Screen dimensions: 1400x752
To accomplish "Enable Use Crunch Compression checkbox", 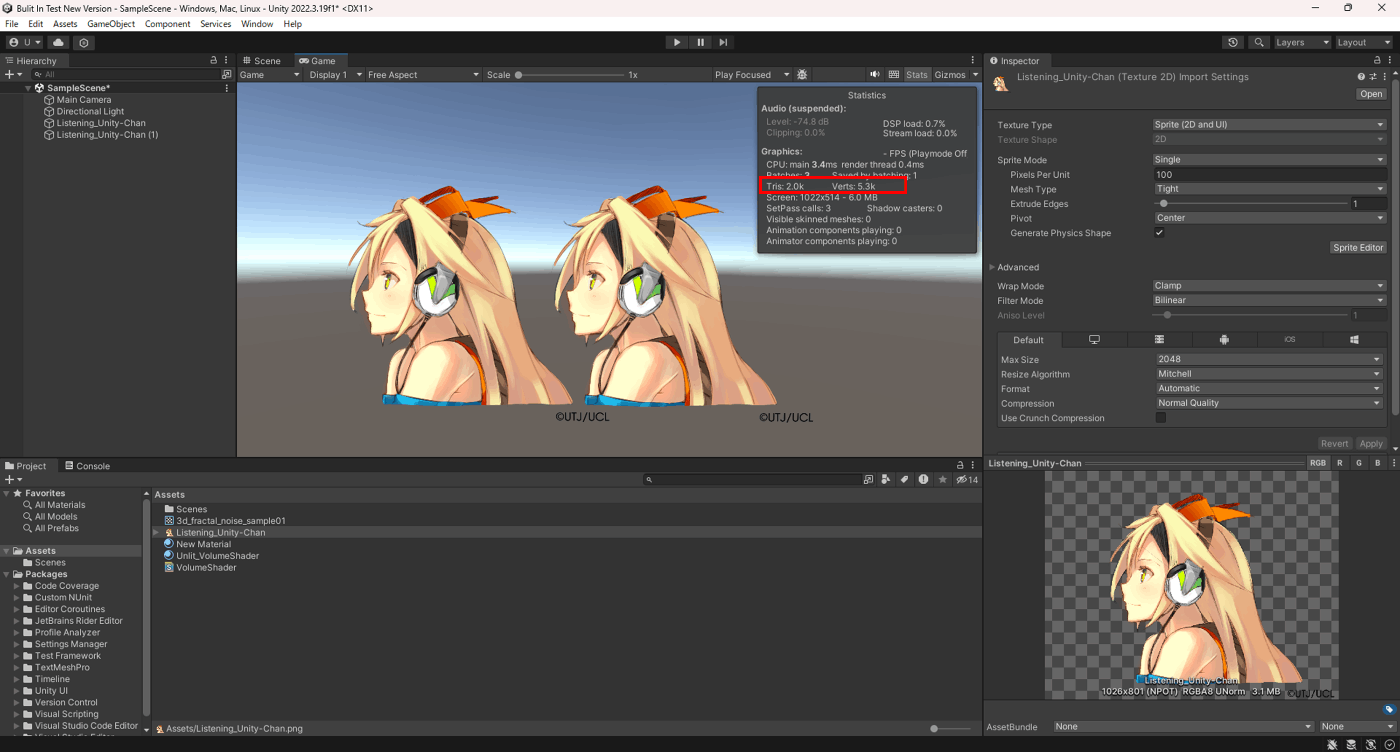I will click(1160, 418).
